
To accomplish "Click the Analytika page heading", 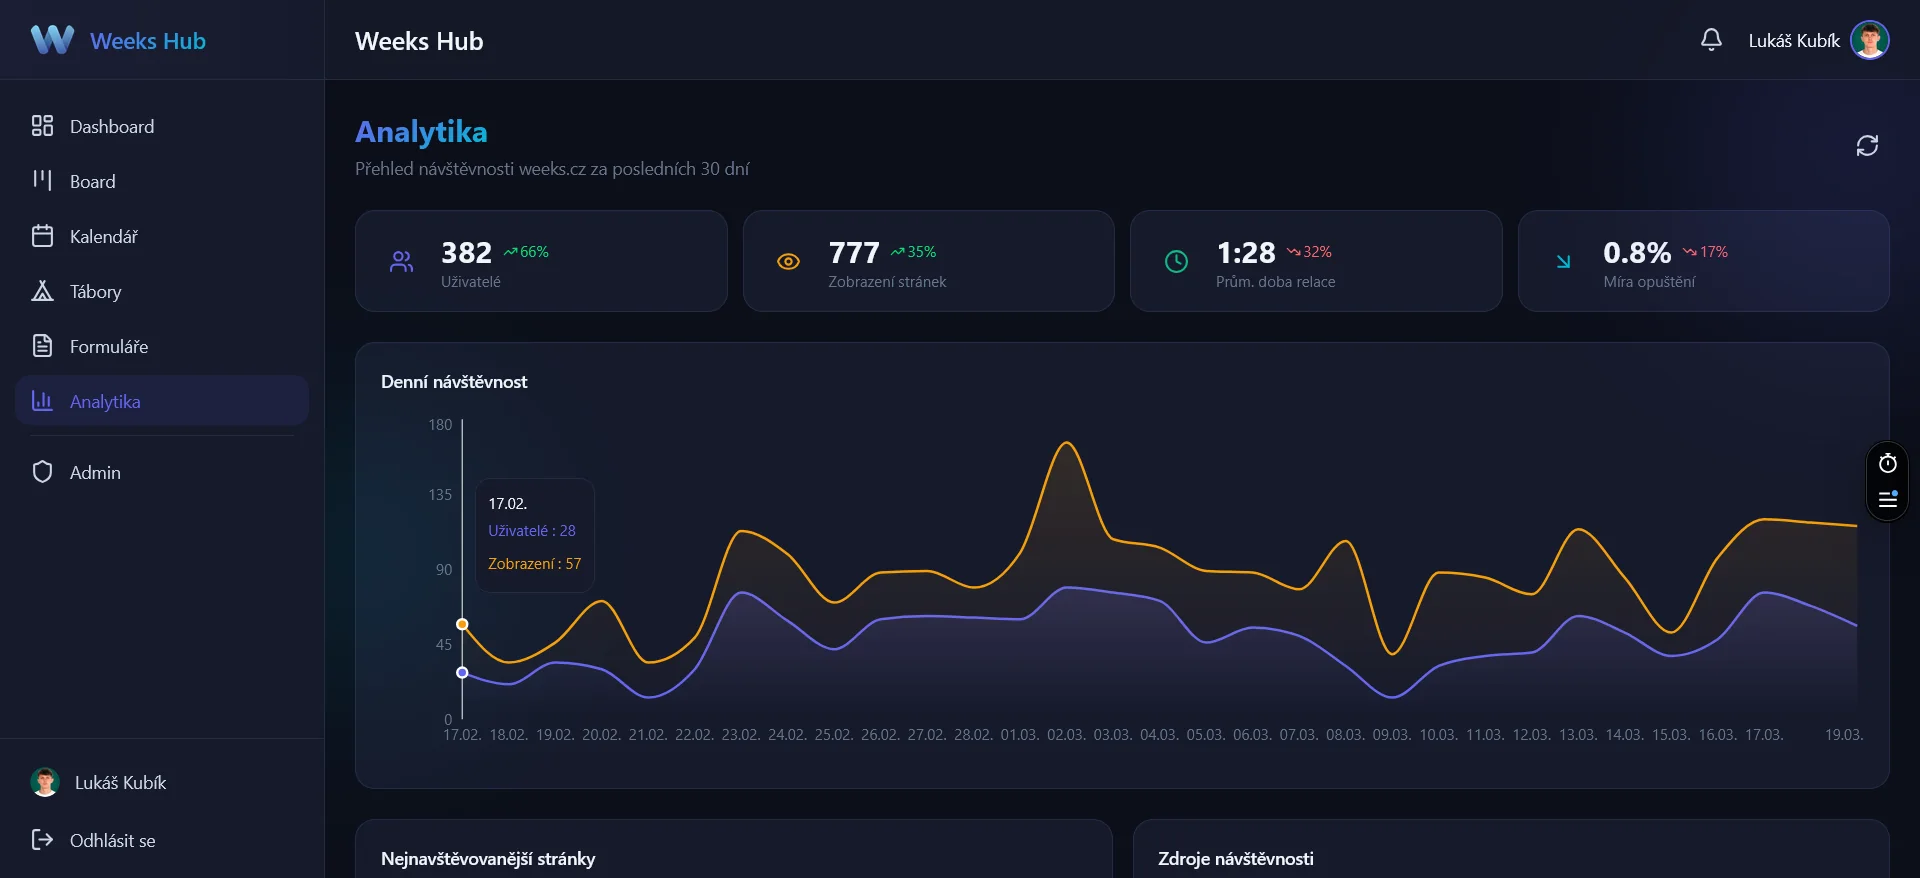I will [421, 132].
